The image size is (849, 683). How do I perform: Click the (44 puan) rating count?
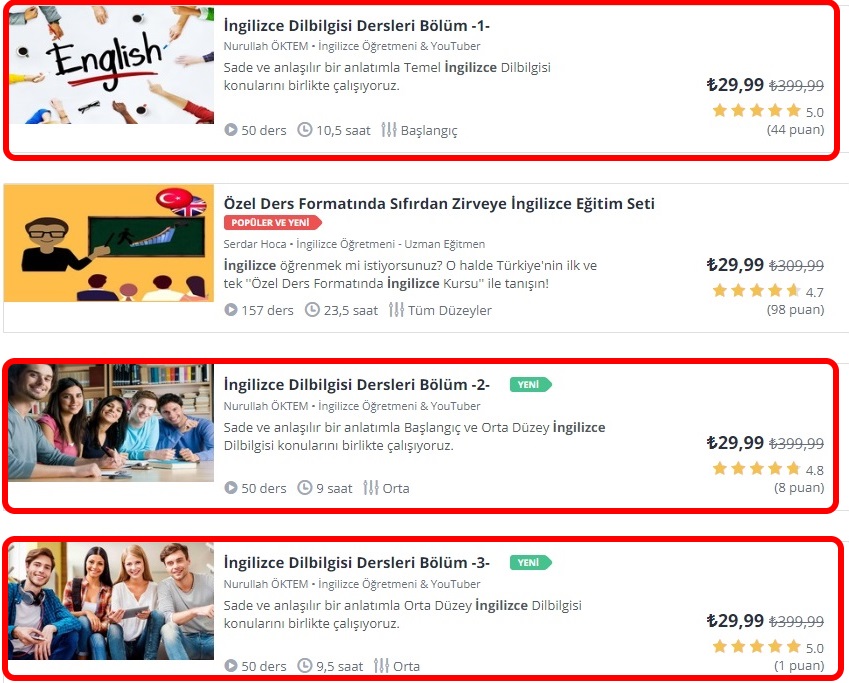(x=795, y=129)
